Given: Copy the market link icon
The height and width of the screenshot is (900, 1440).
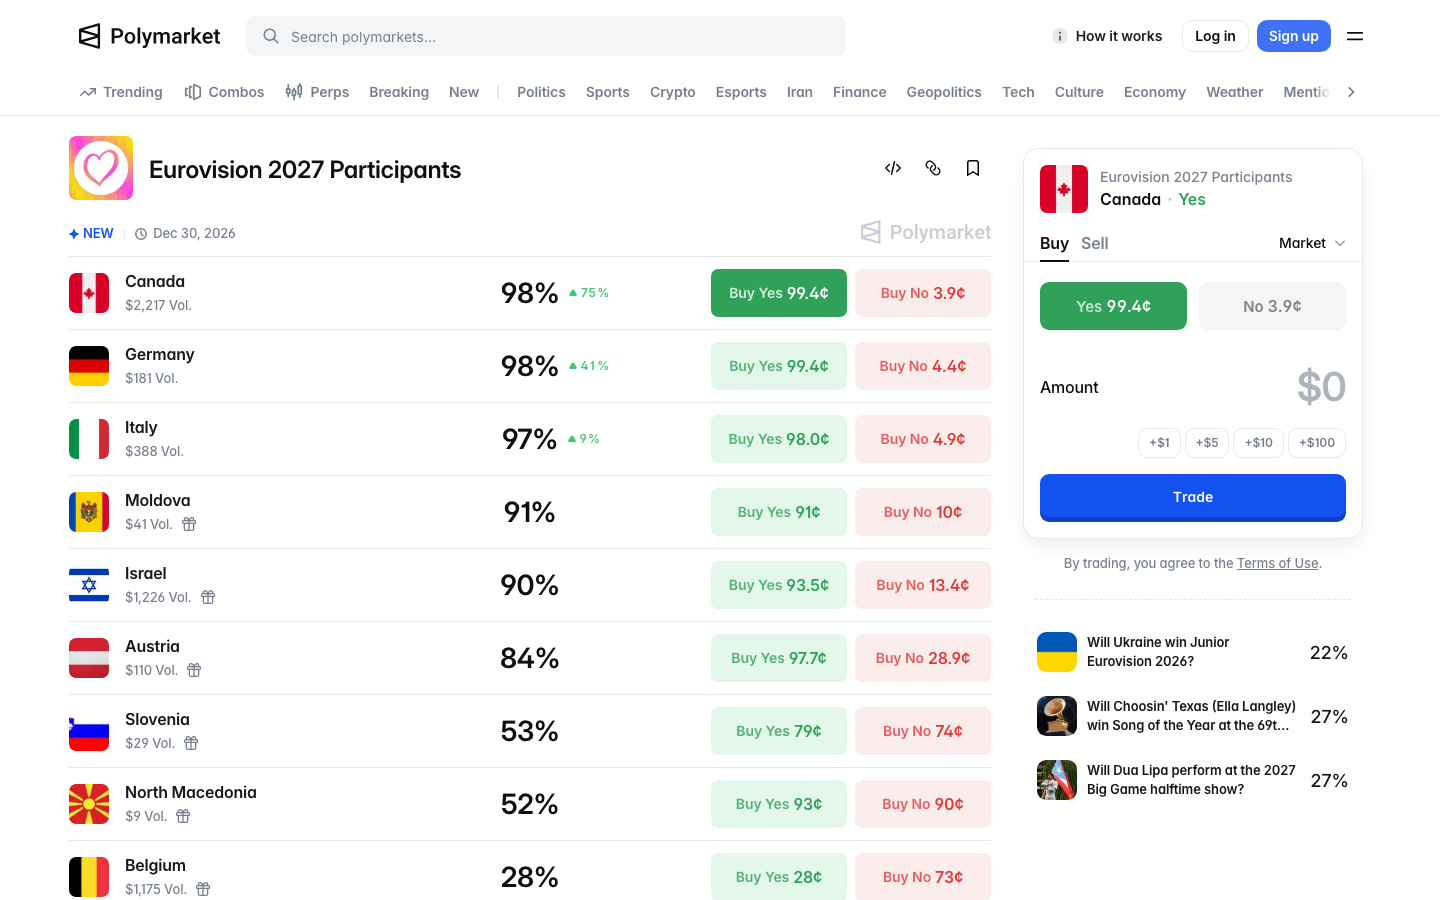Looking at the screenshot, I should coord(933,168).
